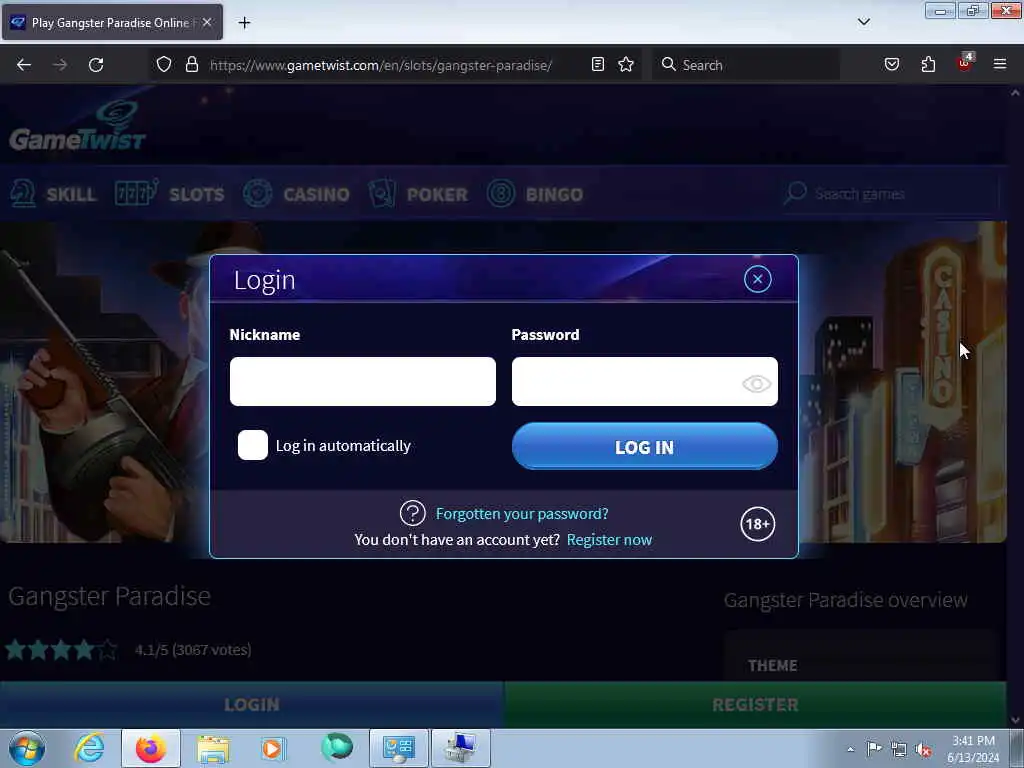Click the browser forward arrow
This screenshot has height=768, width=1024.
pos(60,65)
